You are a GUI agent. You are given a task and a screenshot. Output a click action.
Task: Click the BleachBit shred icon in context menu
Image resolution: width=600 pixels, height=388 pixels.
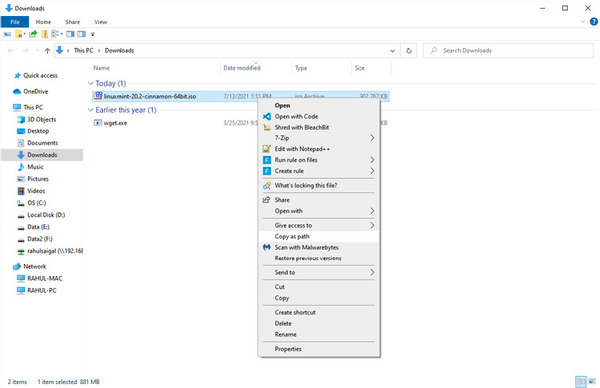pos(267,127)
